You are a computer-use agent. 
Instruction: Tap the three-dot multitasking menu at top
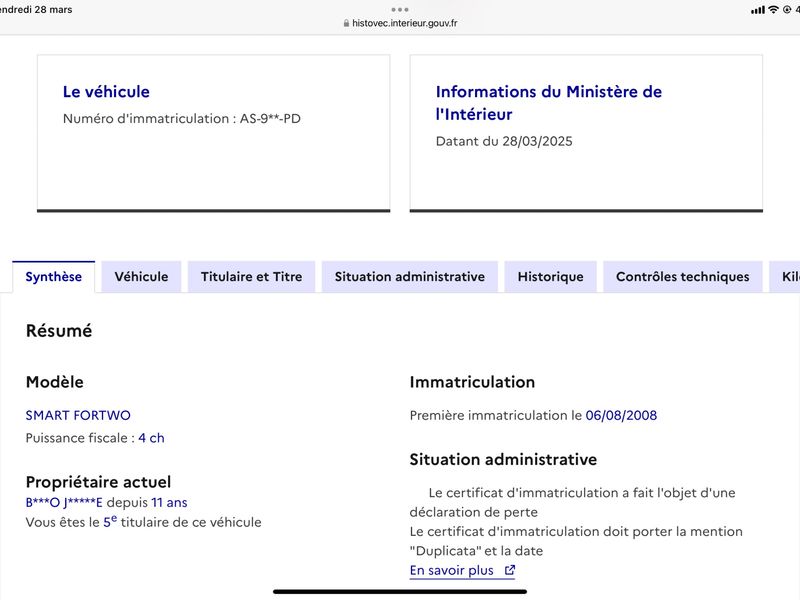click(x=400, y=9)
